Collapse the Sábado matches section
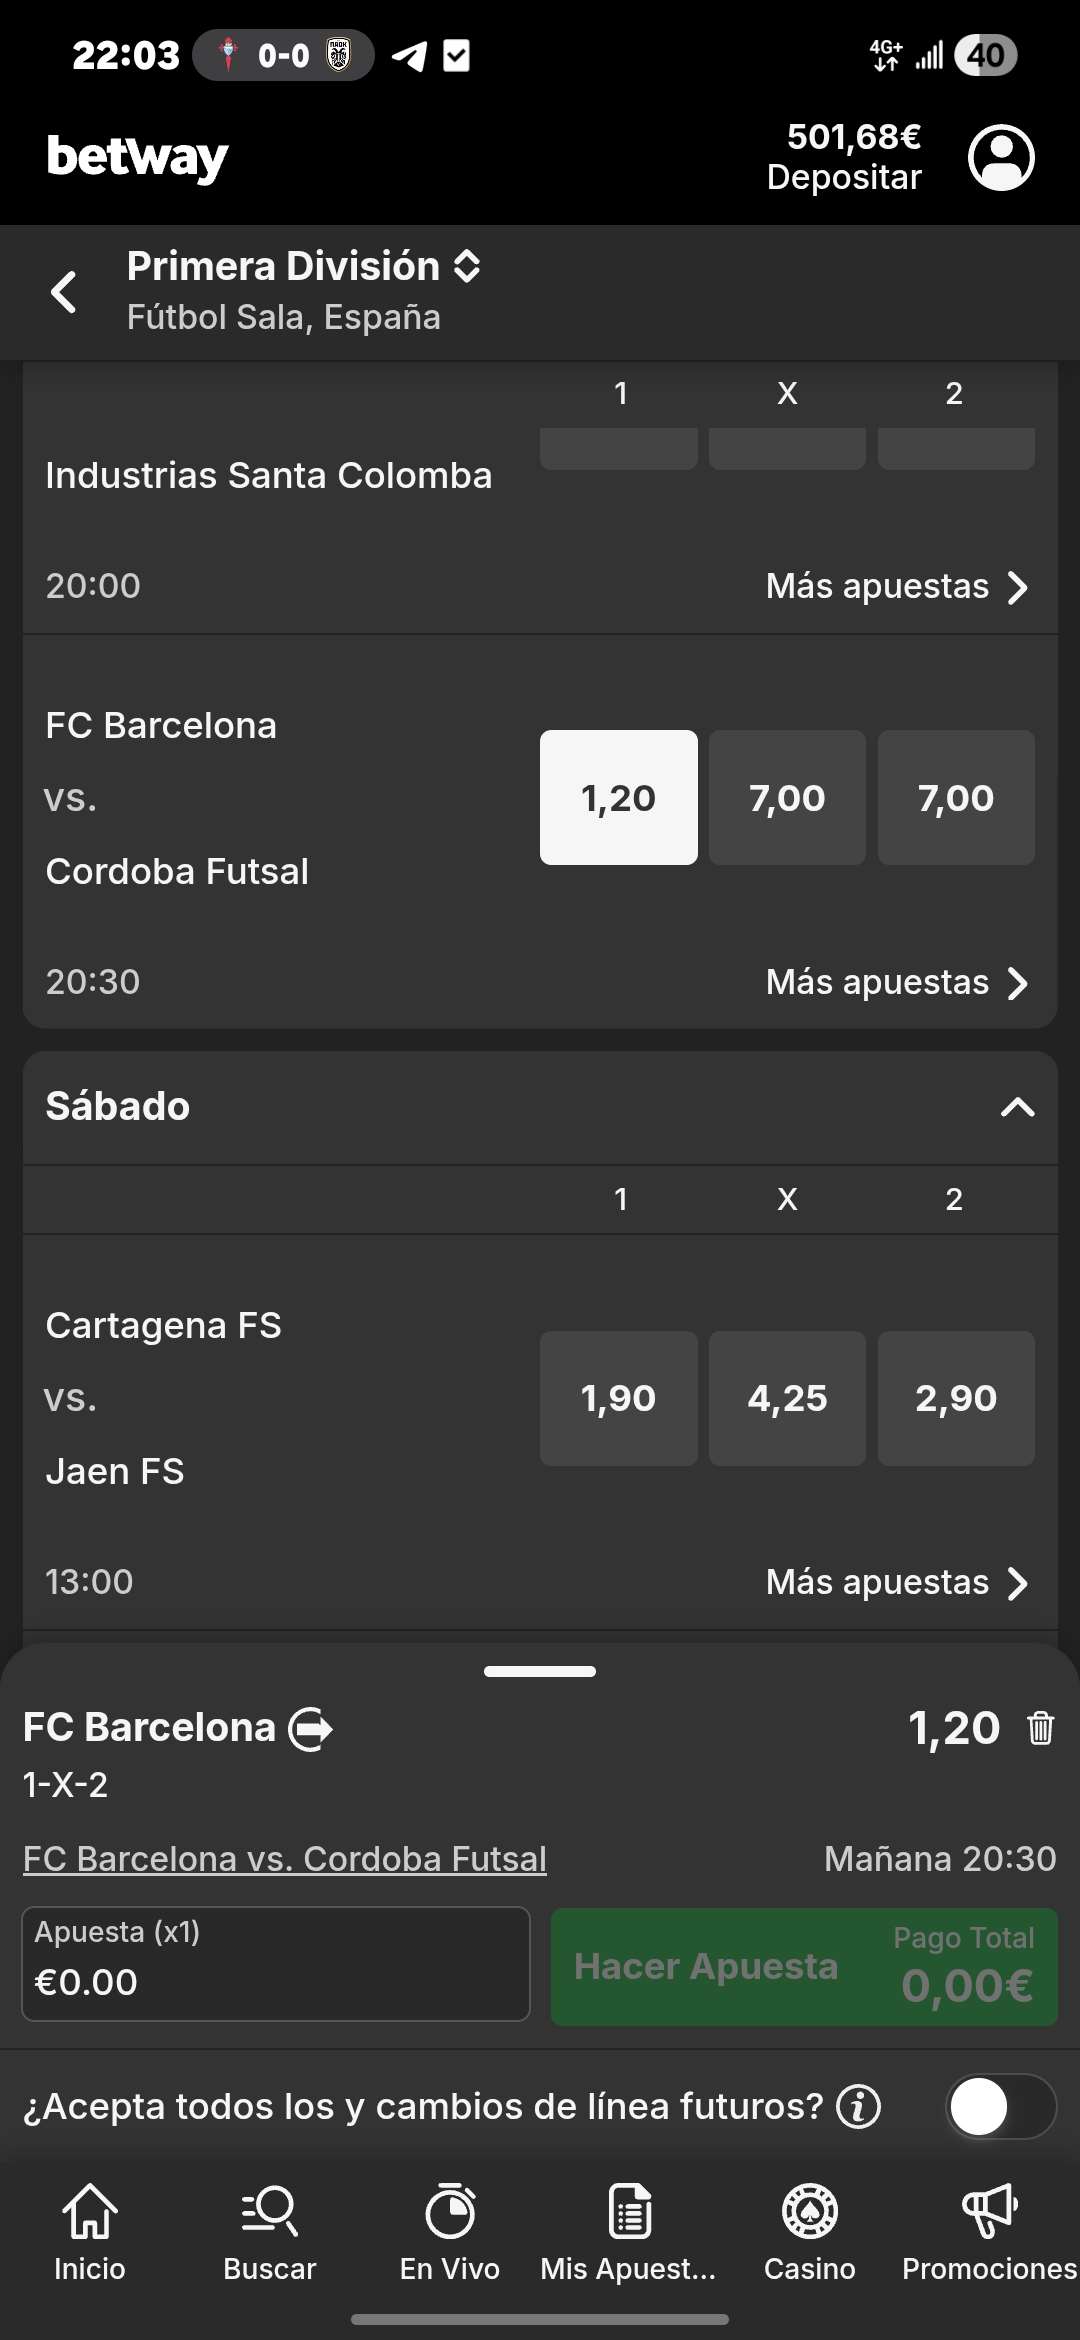 1017,1107
